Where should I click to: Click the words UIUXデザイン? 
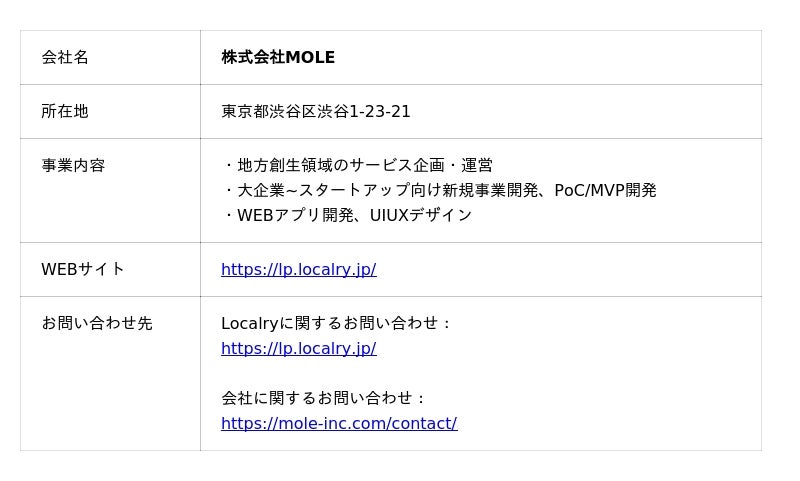[421, 215]
